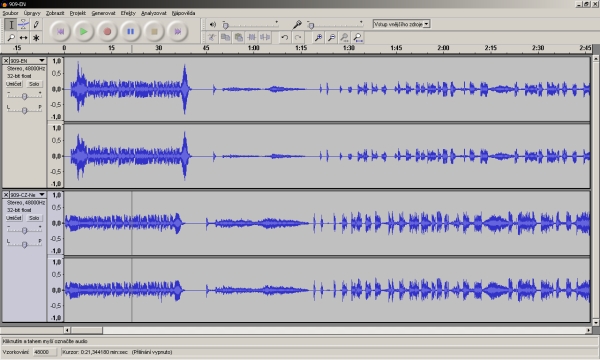This screenshot has height=360, width=600.
Task: Click horizontal scrollbar right arrow
Action: click(589, 330)
